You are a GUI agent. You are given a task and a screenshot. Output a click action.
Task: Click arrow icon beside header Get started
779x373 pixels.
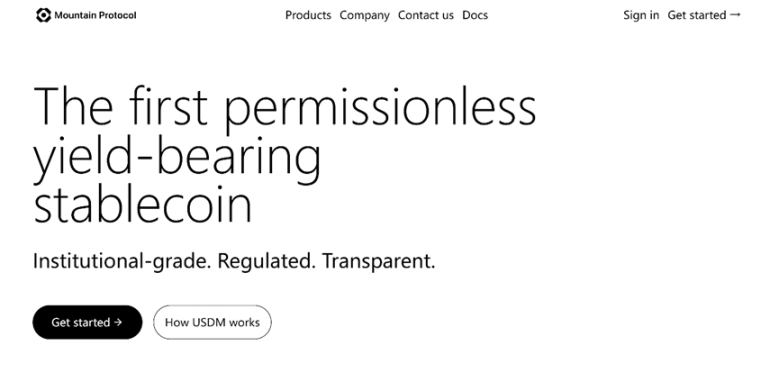[735, 15]
